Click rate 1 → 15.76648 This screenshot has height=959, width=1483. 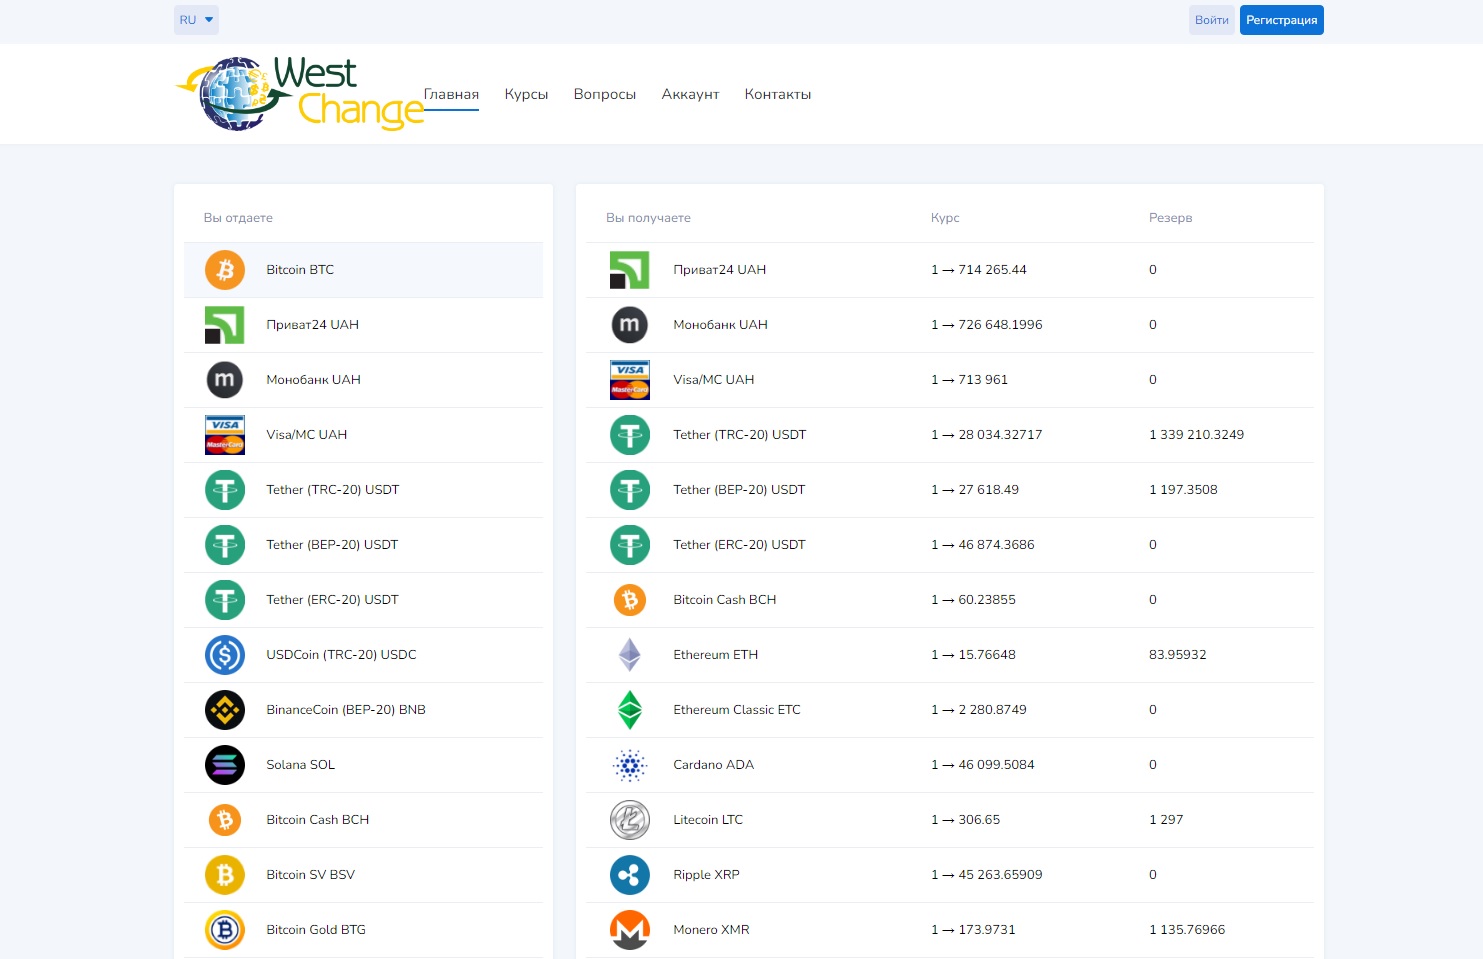(973, 655)
